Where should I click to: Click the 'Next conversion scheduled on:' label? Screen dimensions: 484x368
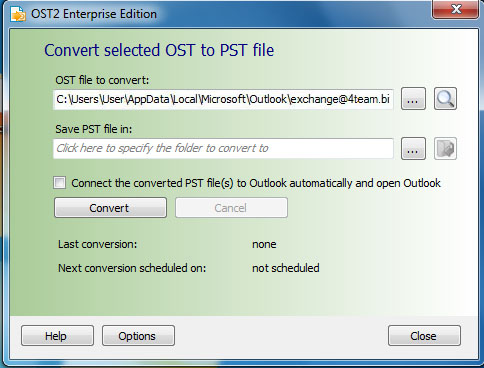(132, 268)
